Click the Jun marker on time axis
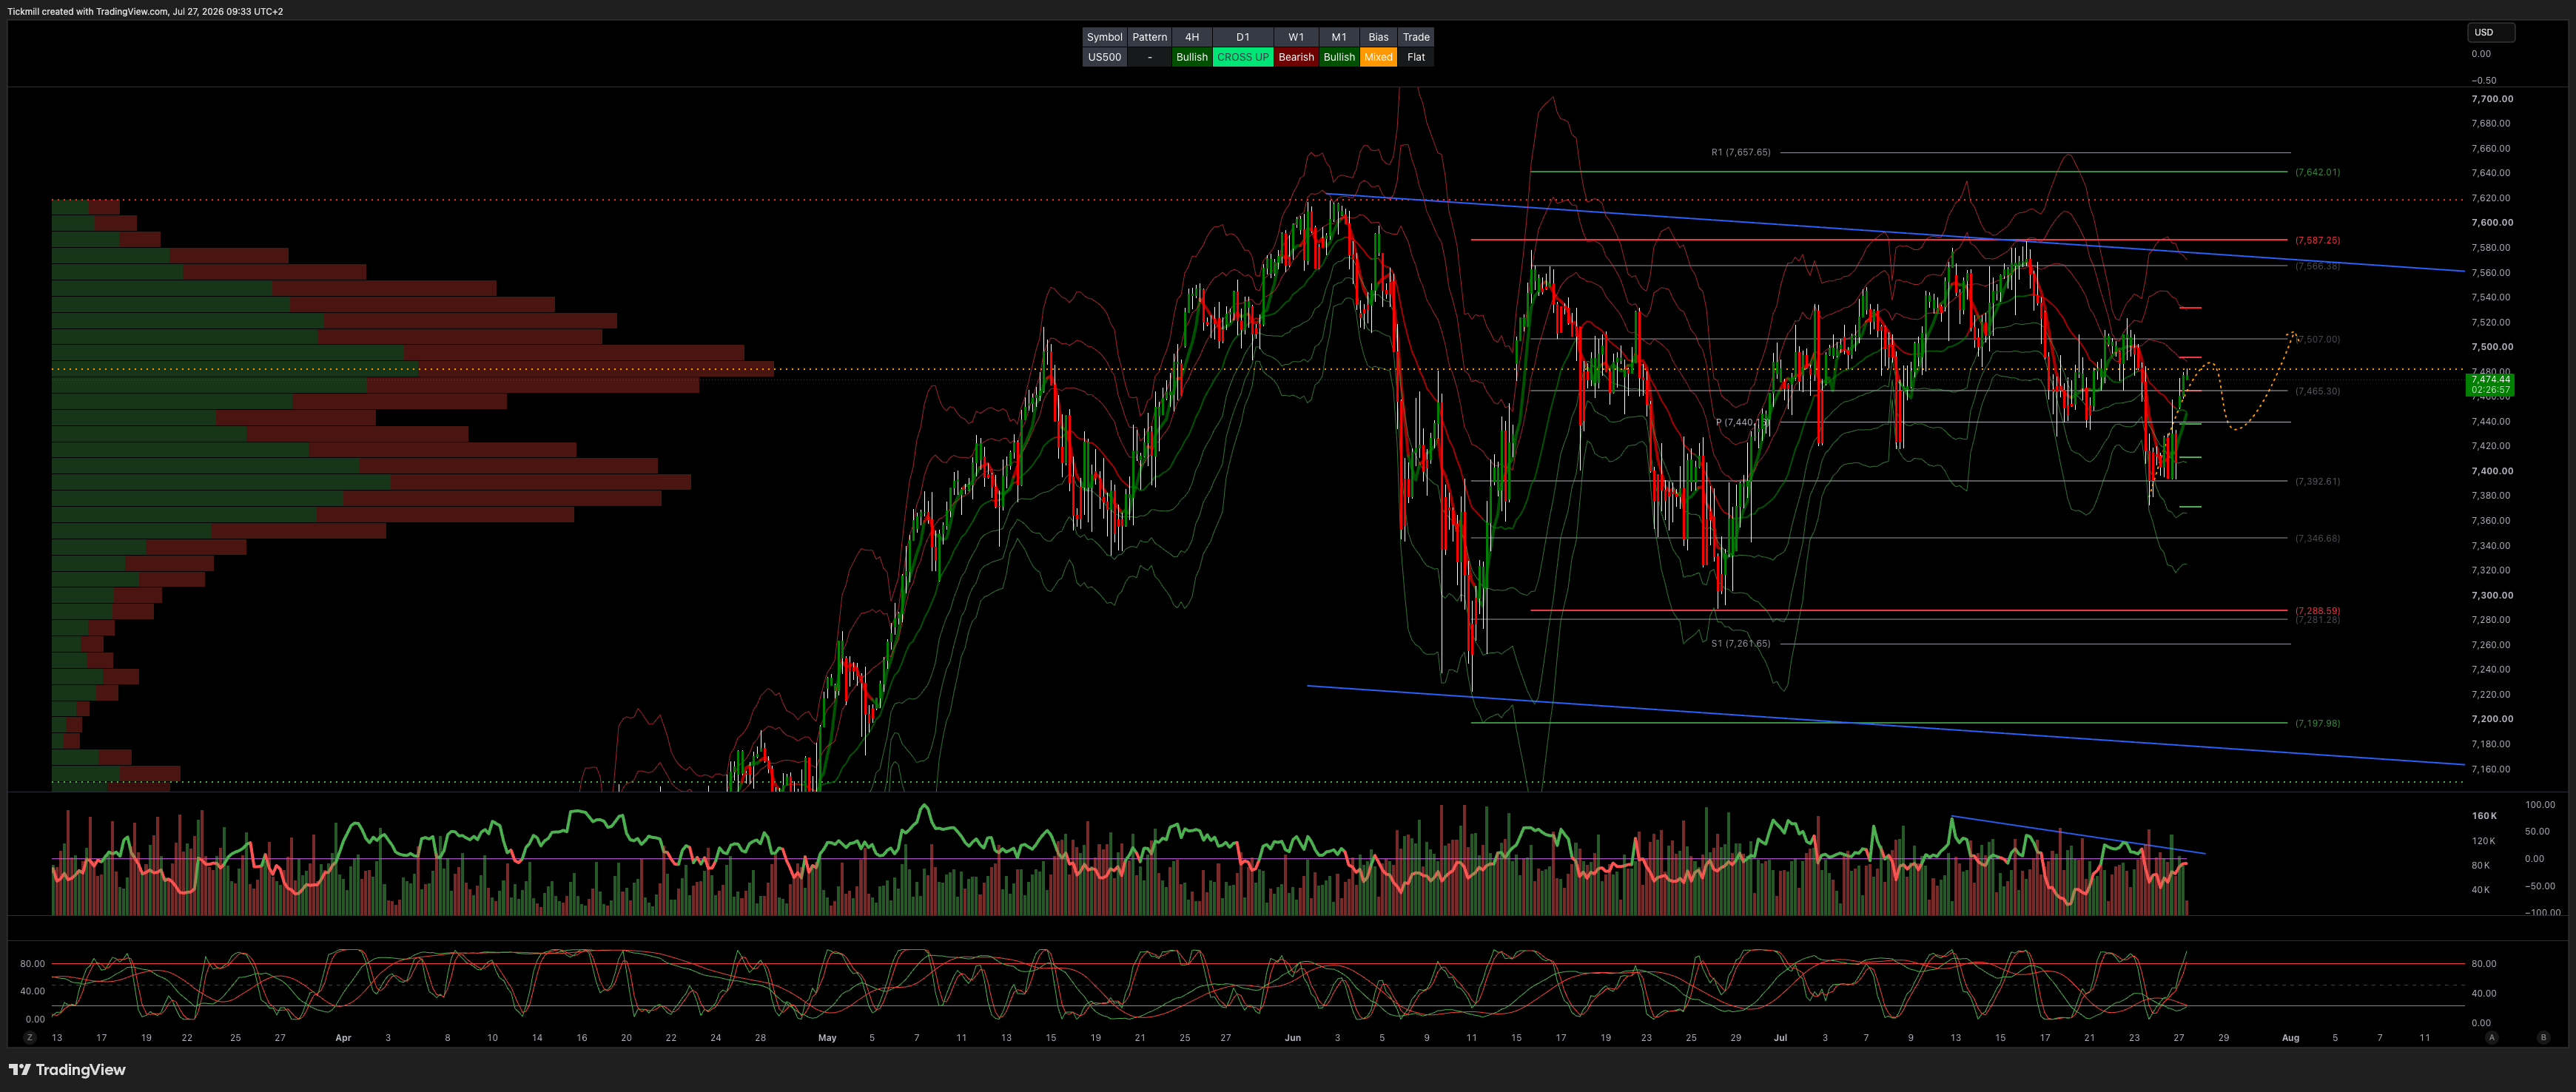The width and height of the screenshot is (2576, 1092). pyautogui.click(x=1292, y=1038)
